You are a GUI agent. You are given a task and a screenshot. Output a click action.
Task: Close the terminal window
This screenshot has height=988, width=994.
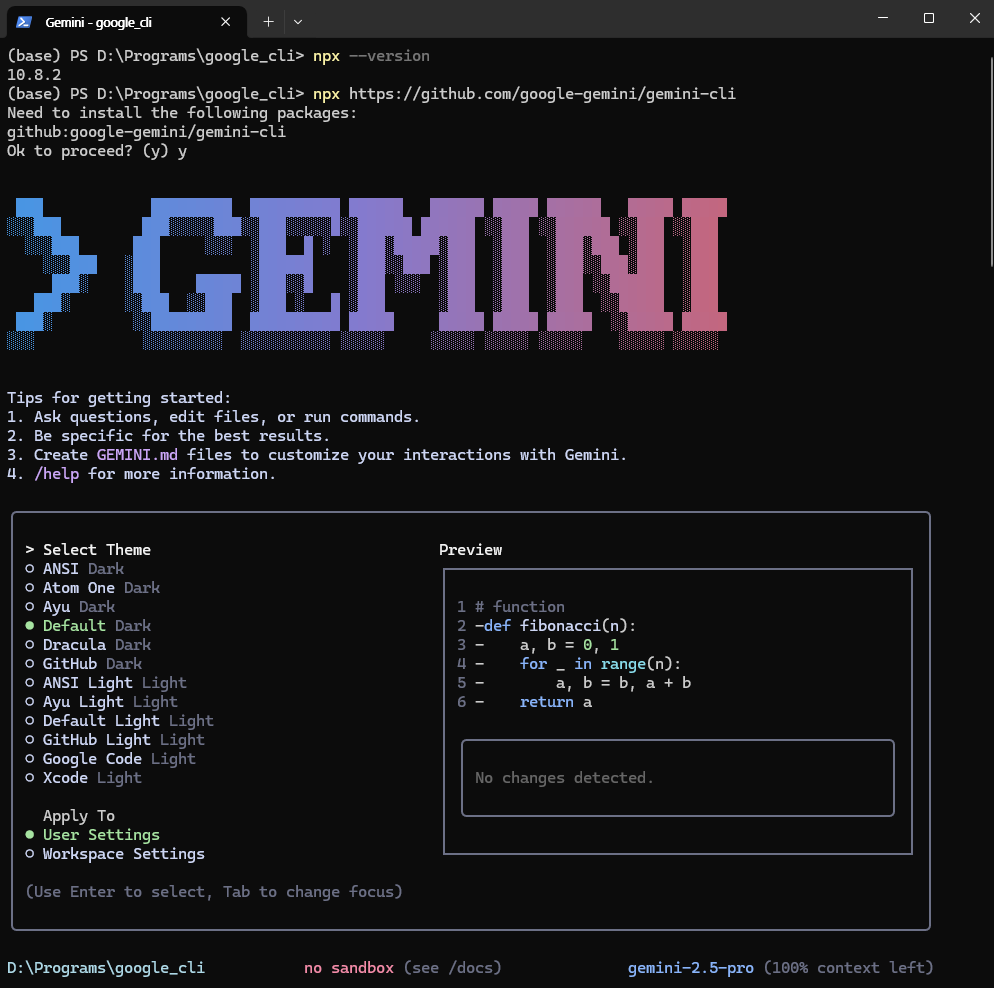coord(974,18)
